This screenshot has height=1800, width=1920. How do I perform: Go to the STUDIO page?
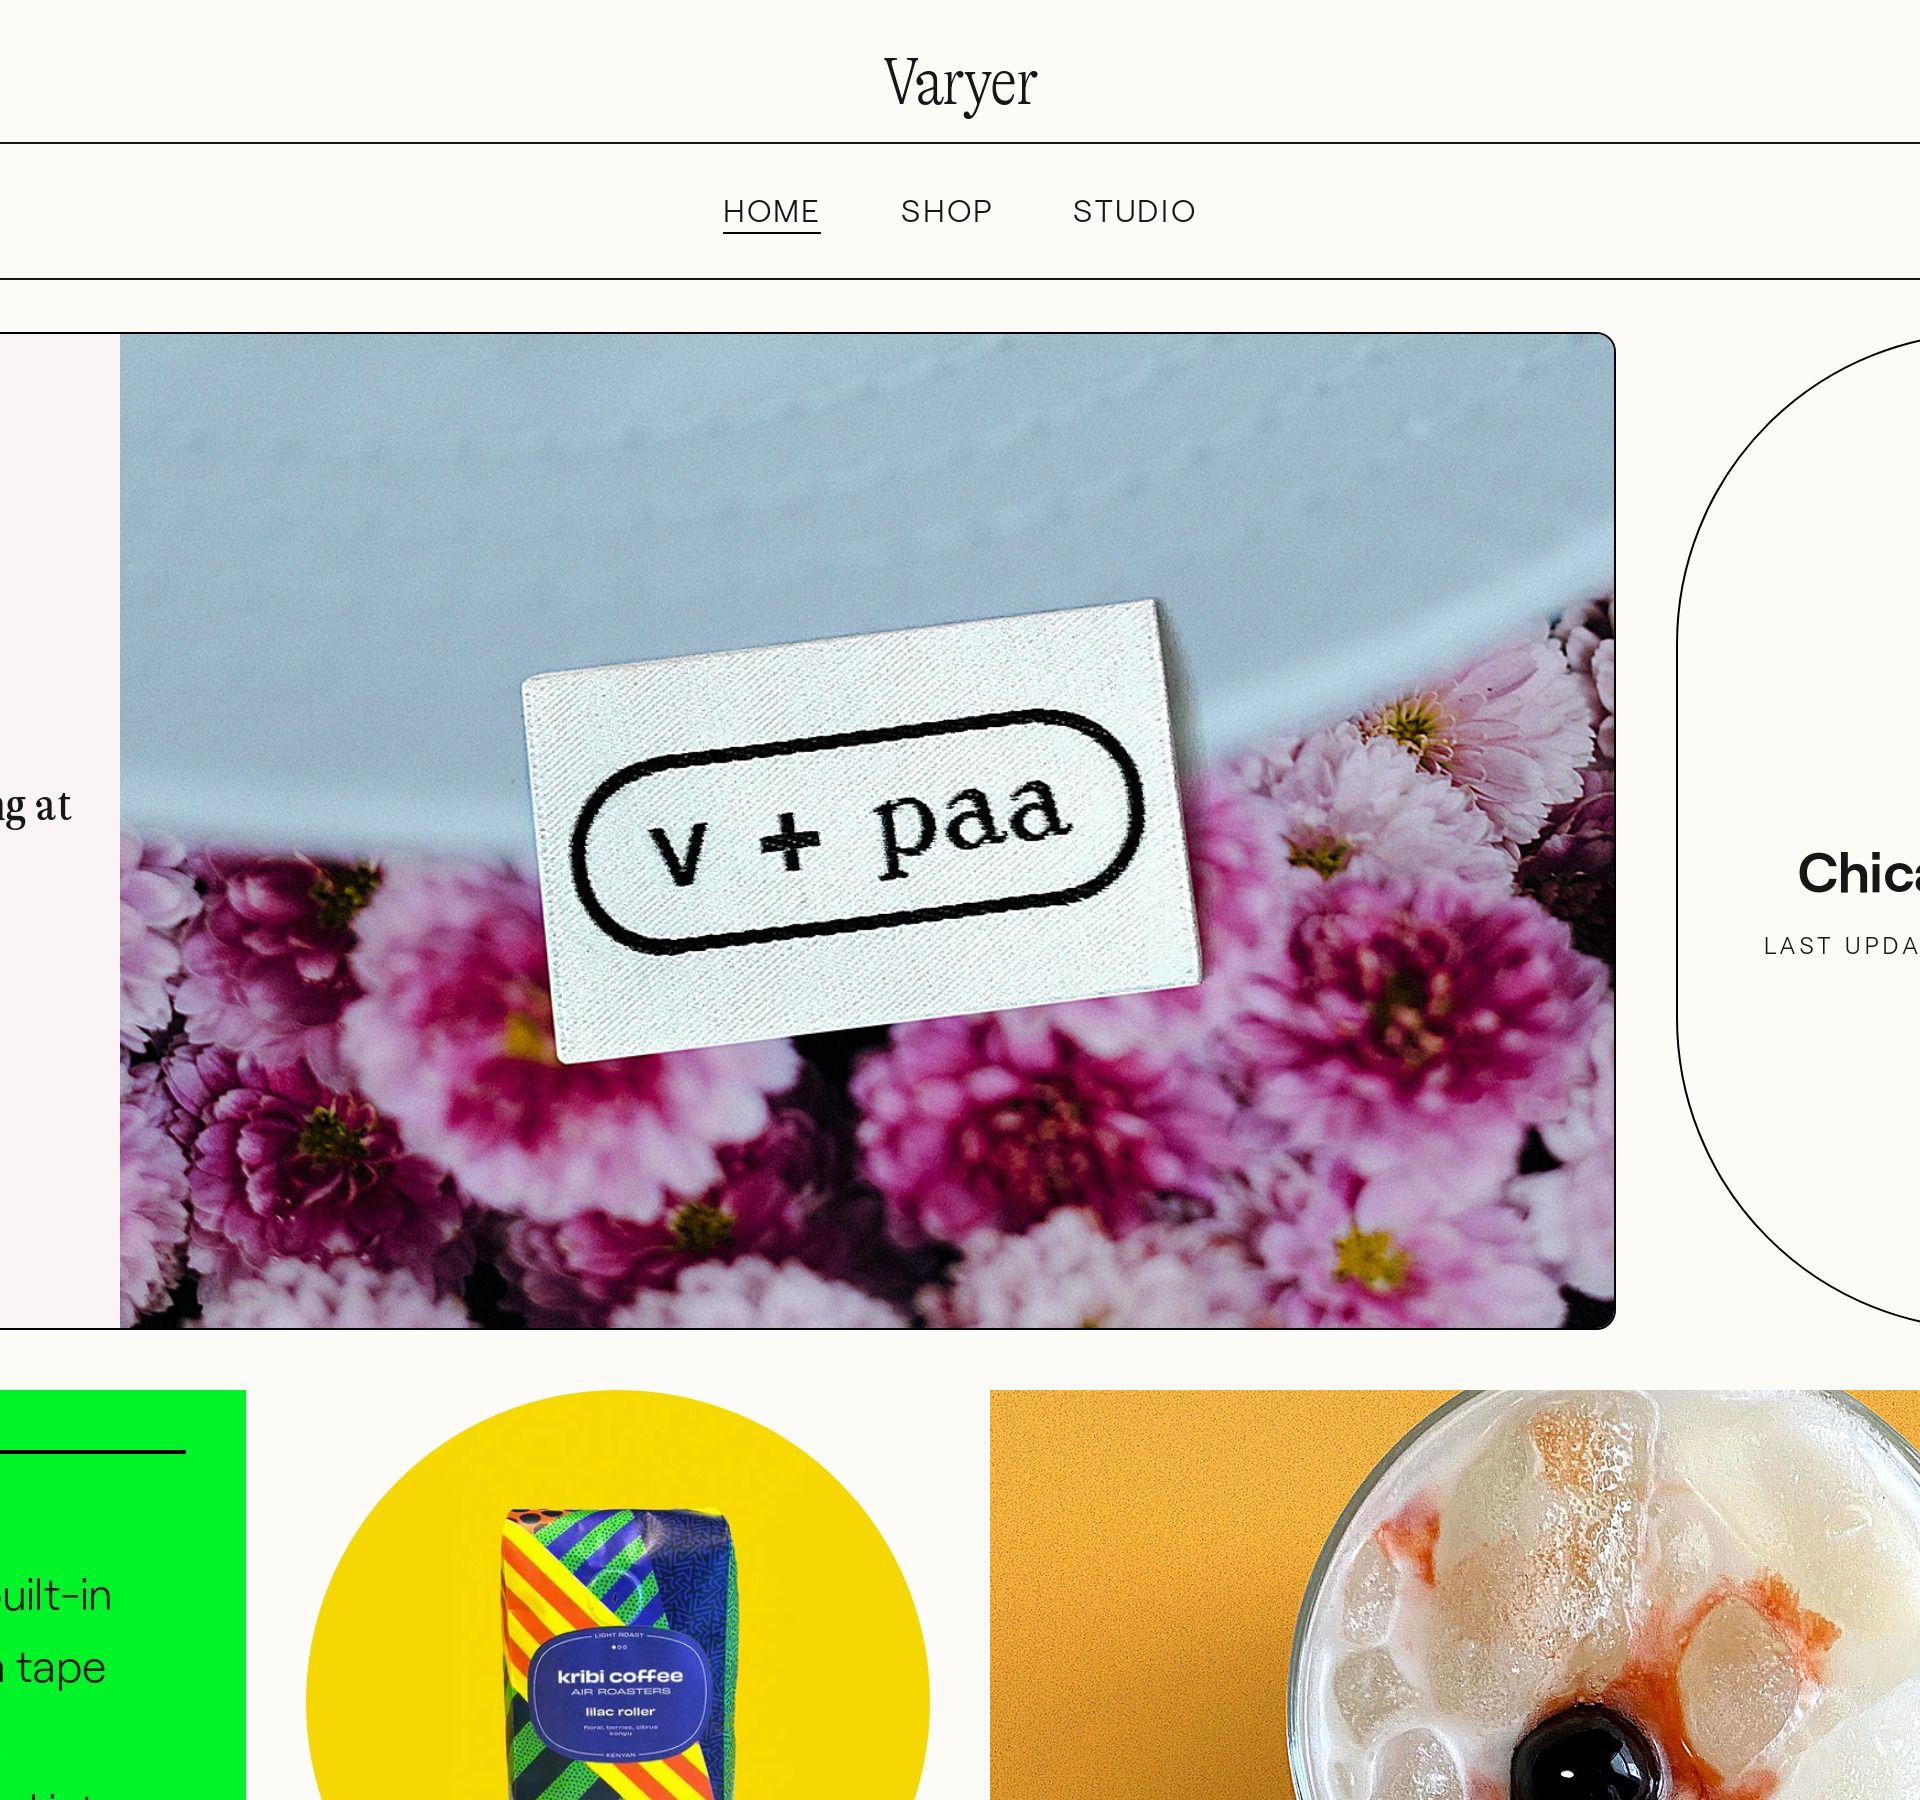click(1134, 211)
